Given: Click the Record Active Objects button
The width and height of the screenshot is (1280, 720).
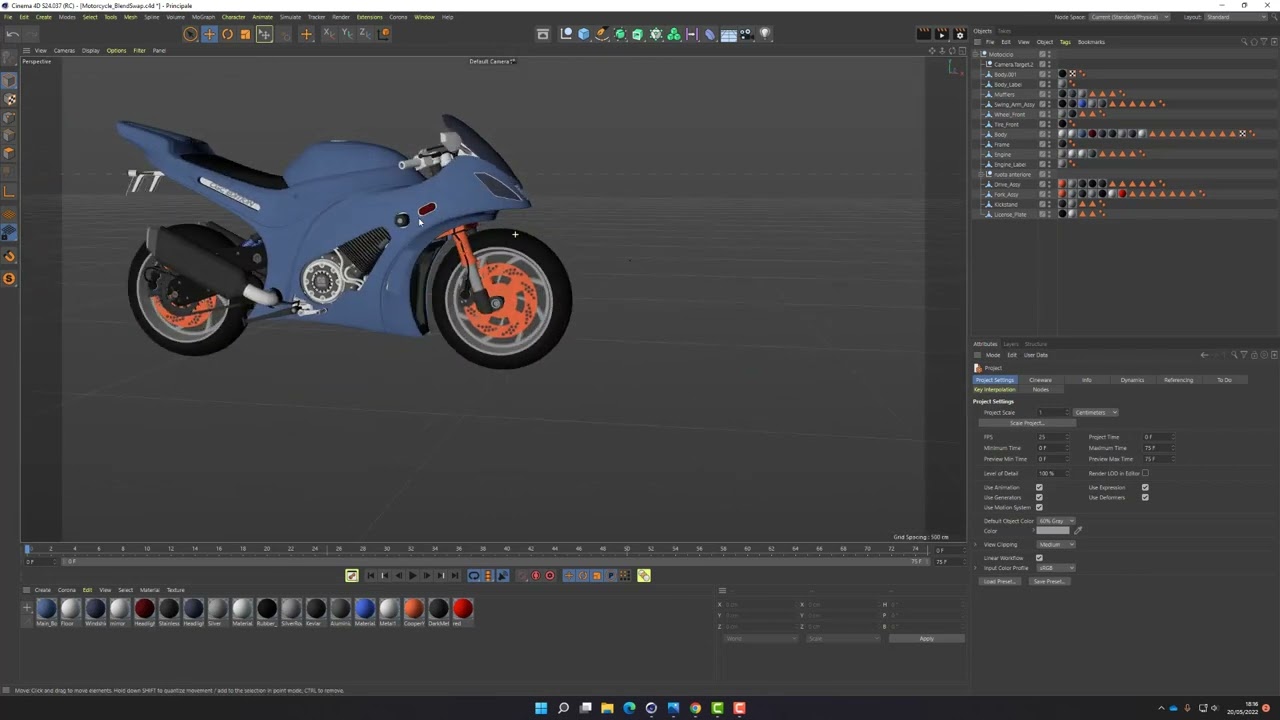Looking at the screenshot, I should [521, 575].
